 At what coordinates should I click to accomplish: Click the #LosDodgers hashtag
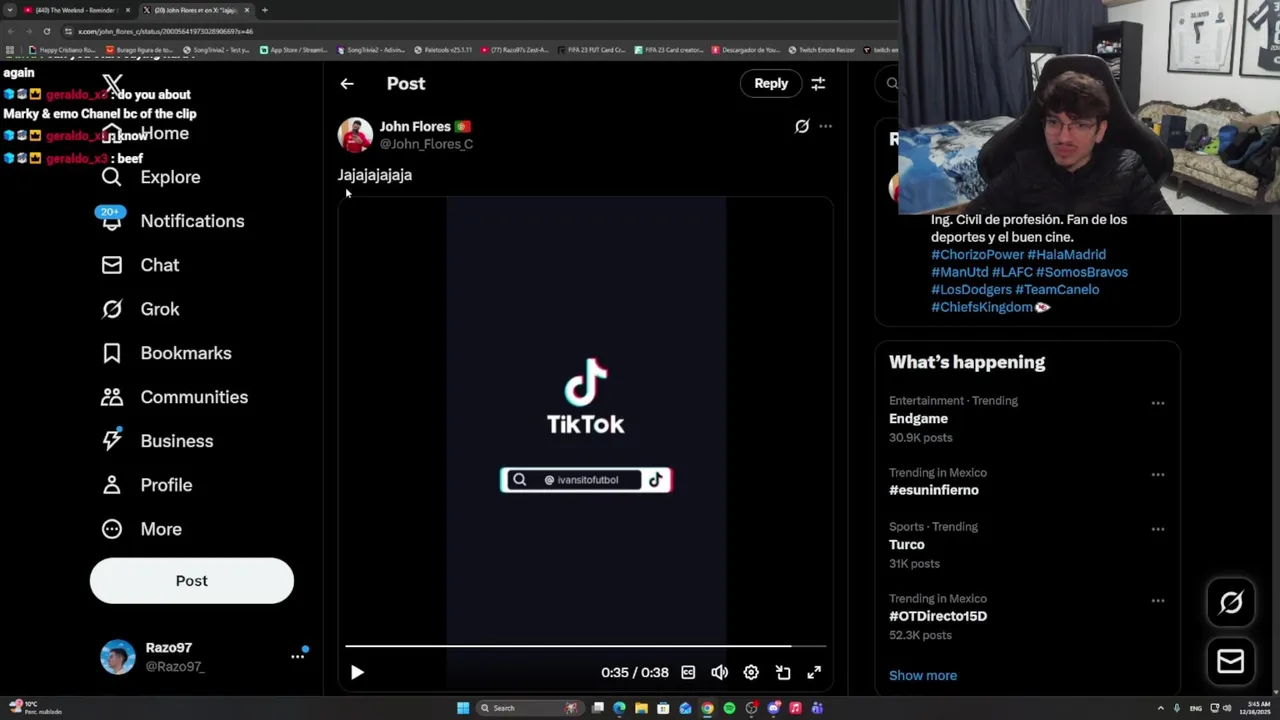(x=971, y=290)
